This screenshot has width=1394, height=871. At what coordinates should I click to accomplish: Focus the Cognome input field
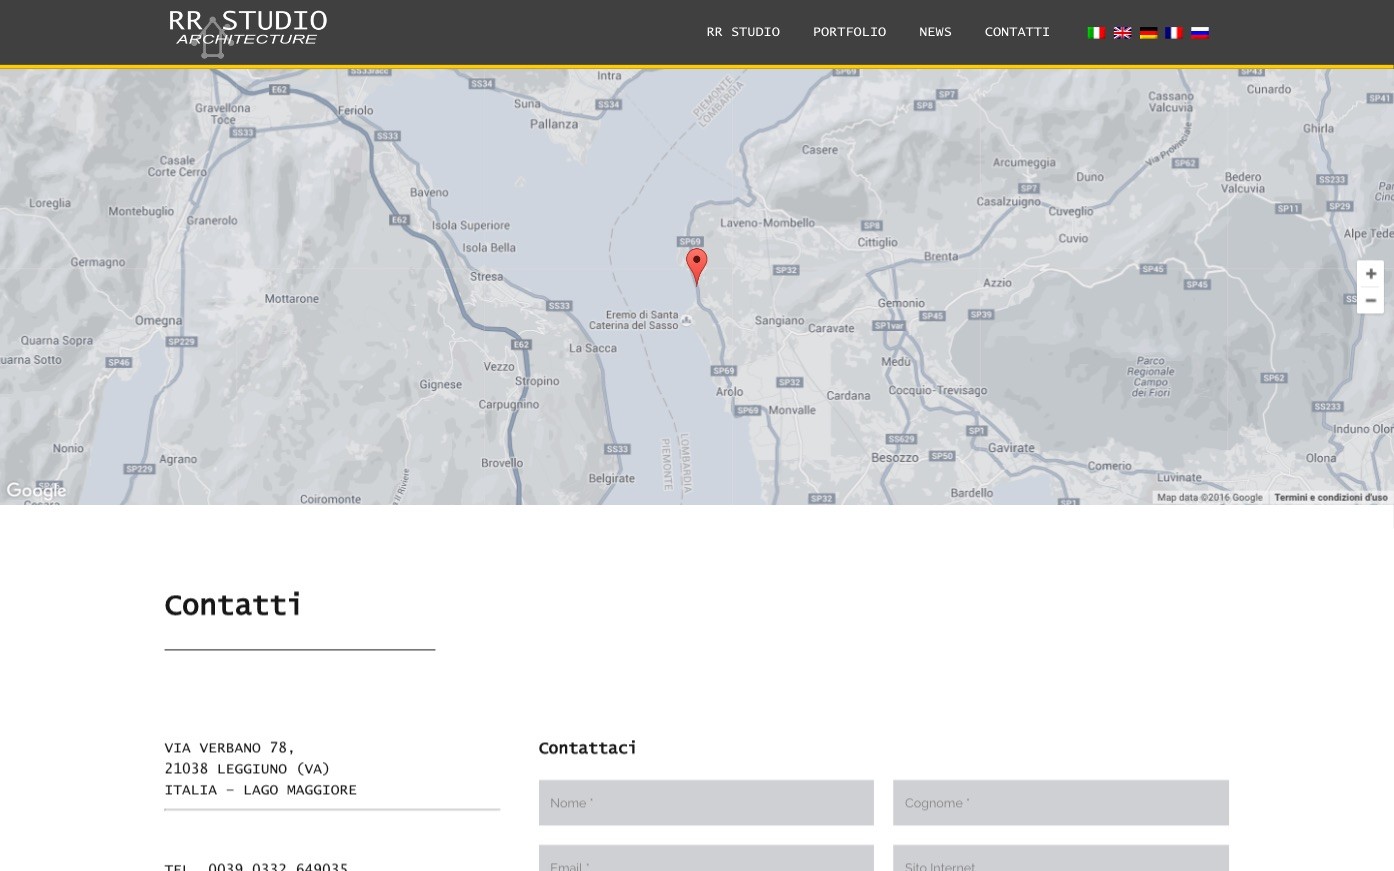pyautogui.click(x=1061, y=803)
